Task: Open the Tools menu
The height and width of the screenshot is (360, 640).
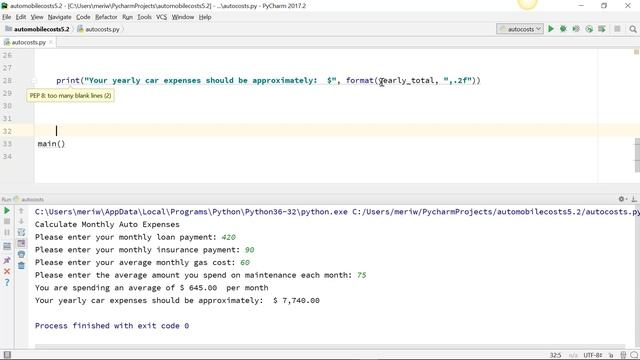Action: point(144,17)
